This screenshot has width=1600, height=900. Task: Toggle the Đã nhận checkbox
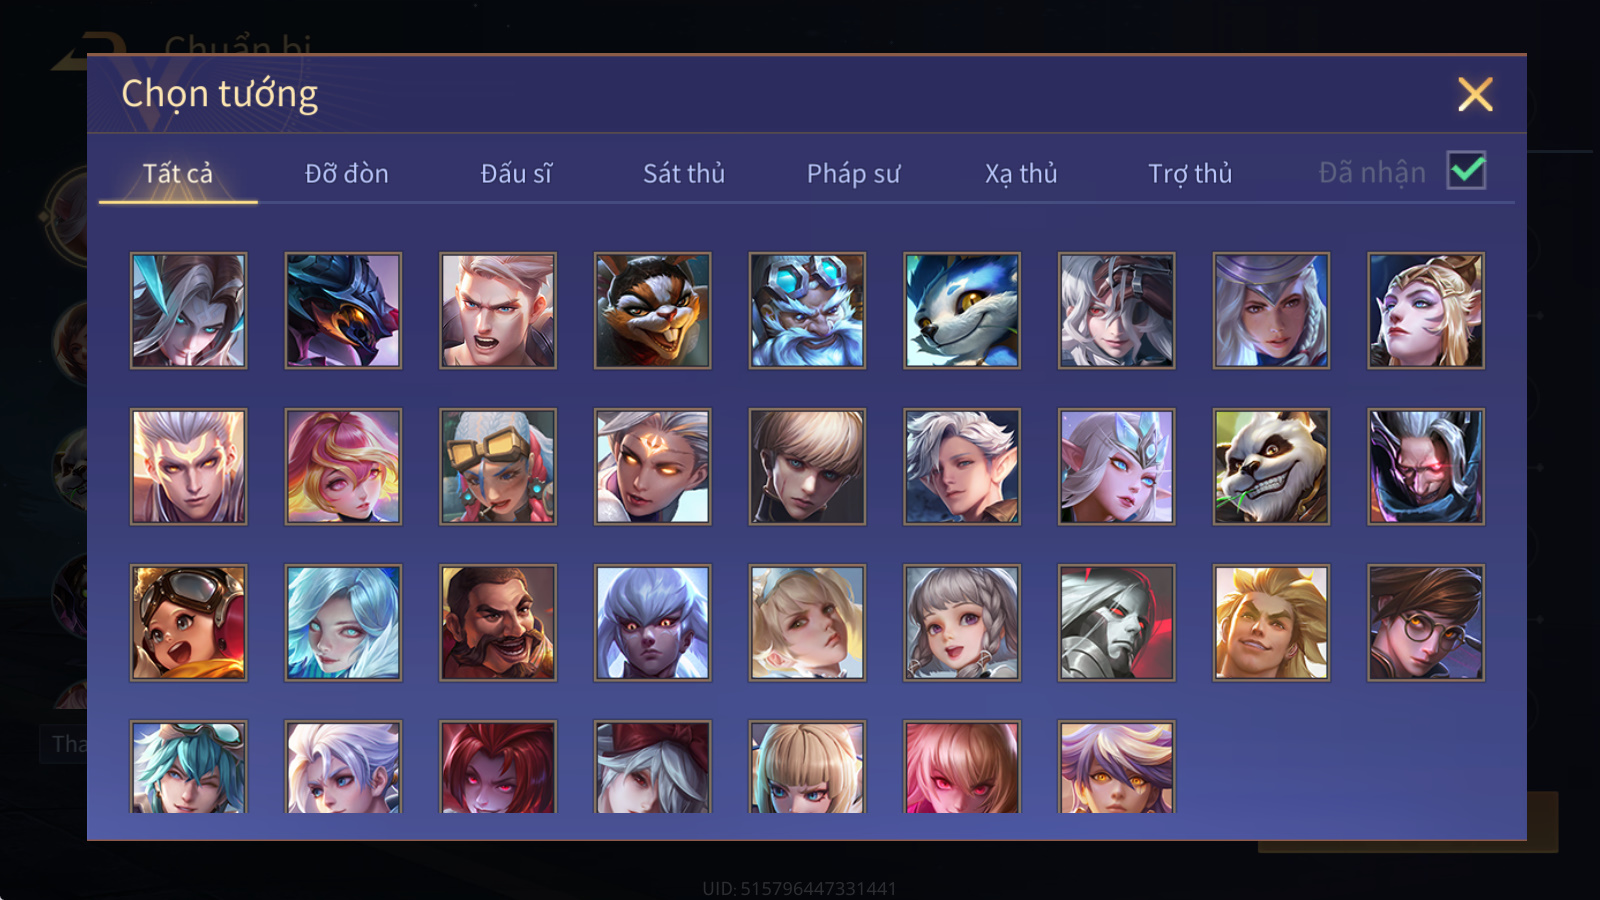click(1466, 171)
